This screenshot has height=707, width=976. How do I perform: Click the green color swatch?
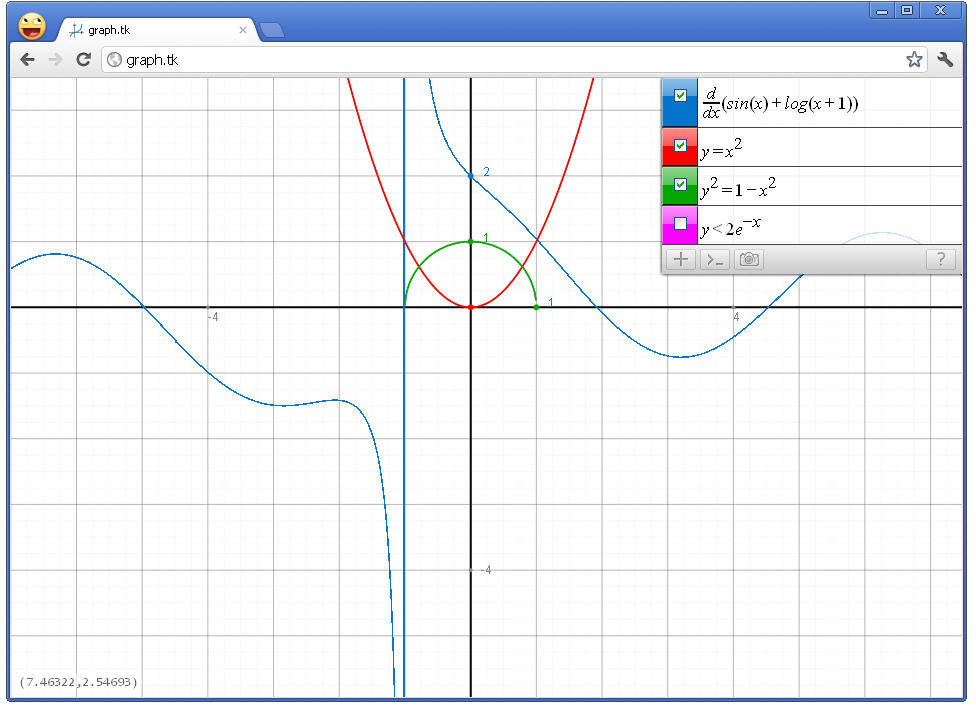click(680, 186)
